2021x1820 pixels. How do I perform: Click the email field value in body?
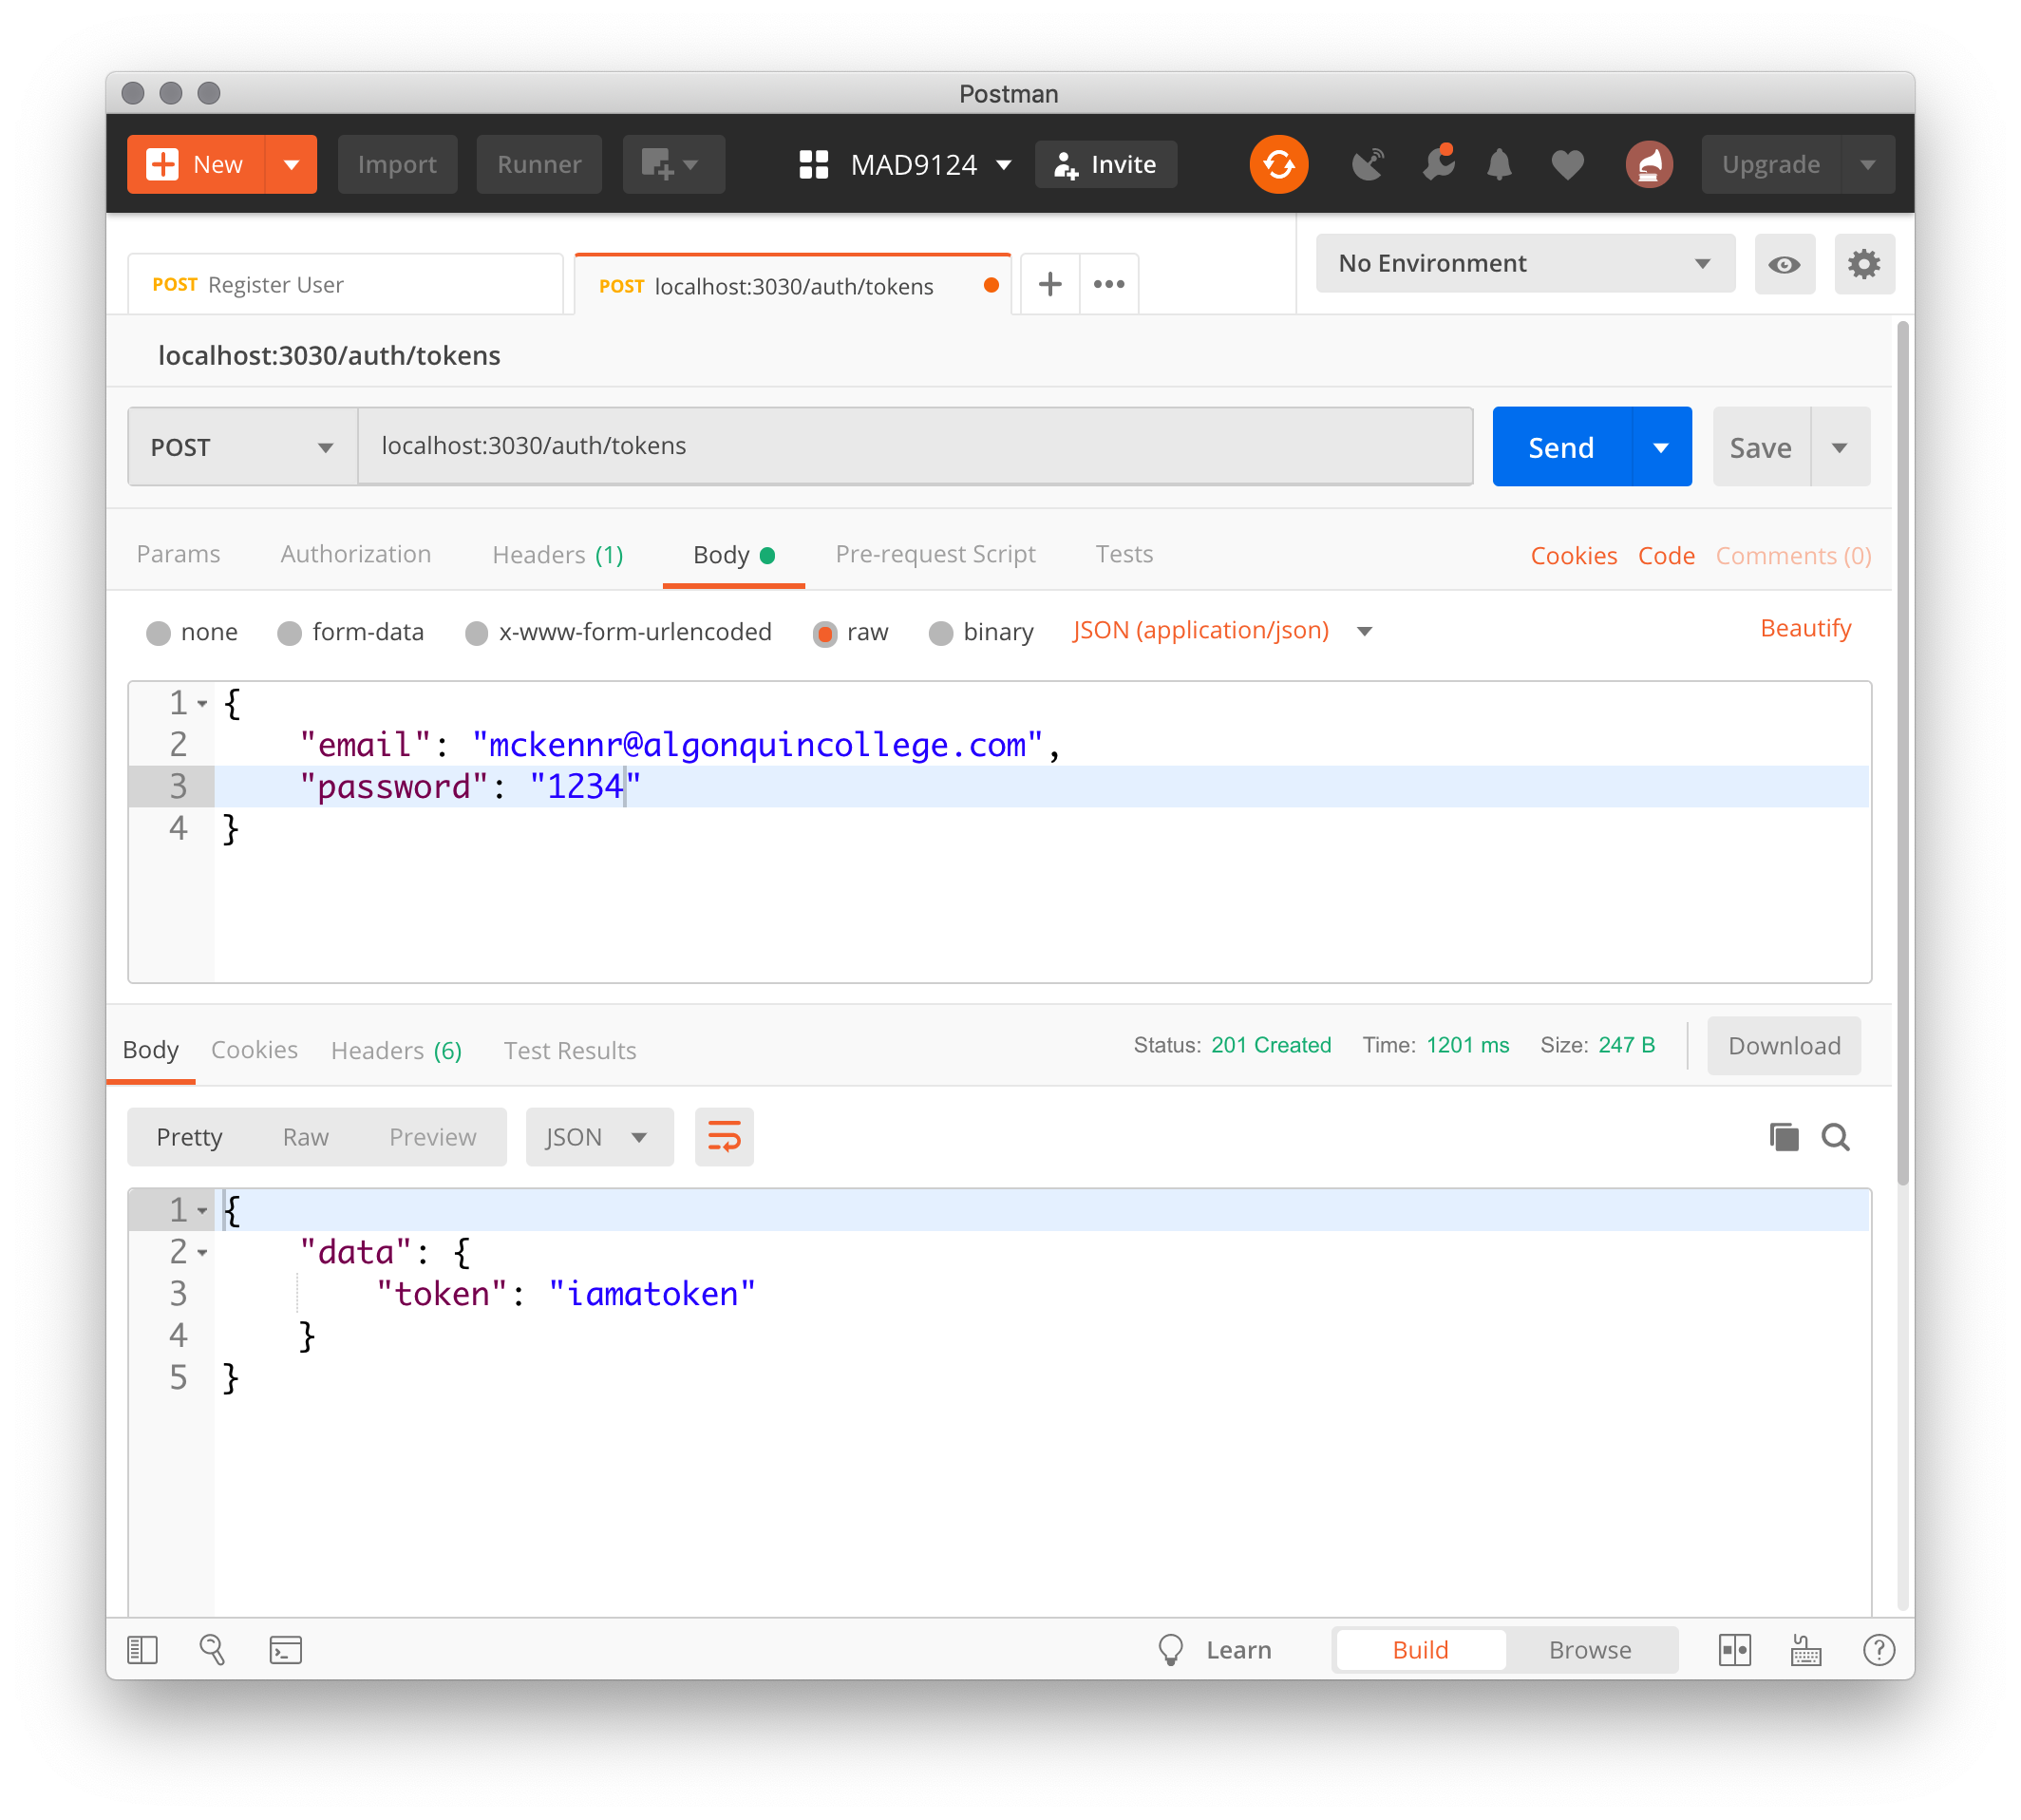(757, 743)
